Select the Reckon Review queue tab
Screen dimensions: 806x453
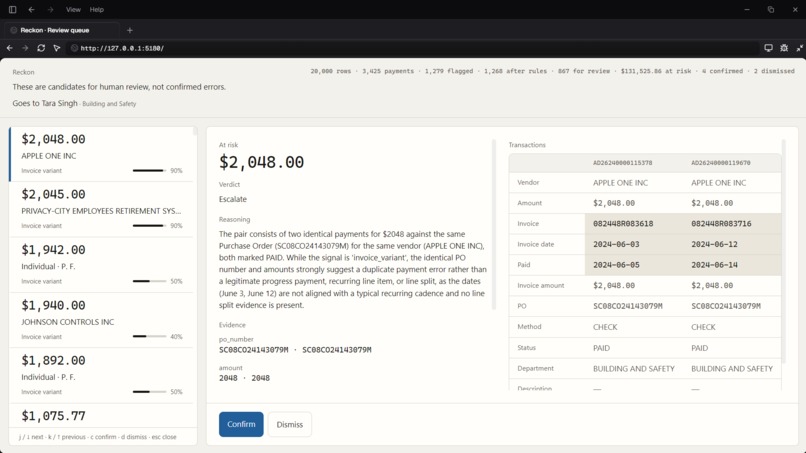click(x=61, y=30)
